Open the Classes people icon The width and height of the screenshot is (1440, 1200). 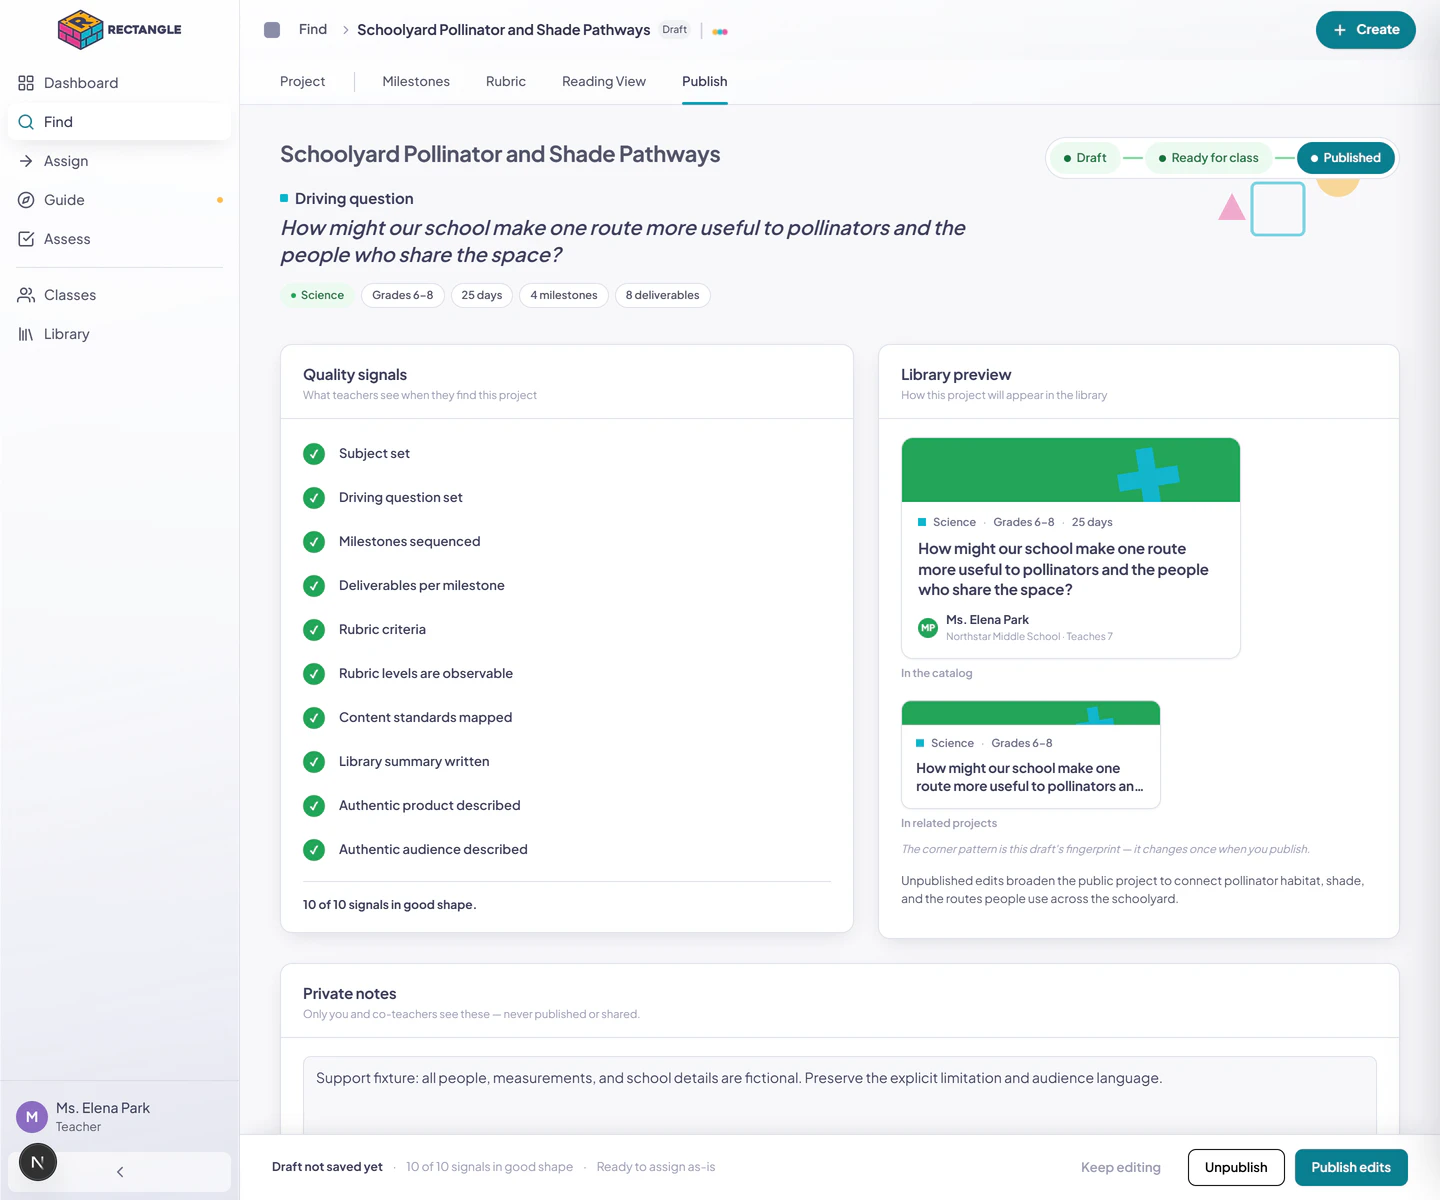pyautogui.click(x=26, y=295)
